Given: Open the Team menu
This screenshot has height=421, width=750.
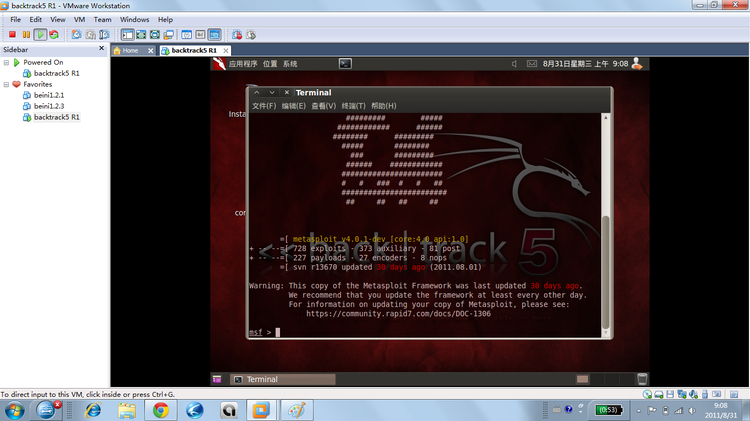Looking at the screenshot, I should 102,20.
